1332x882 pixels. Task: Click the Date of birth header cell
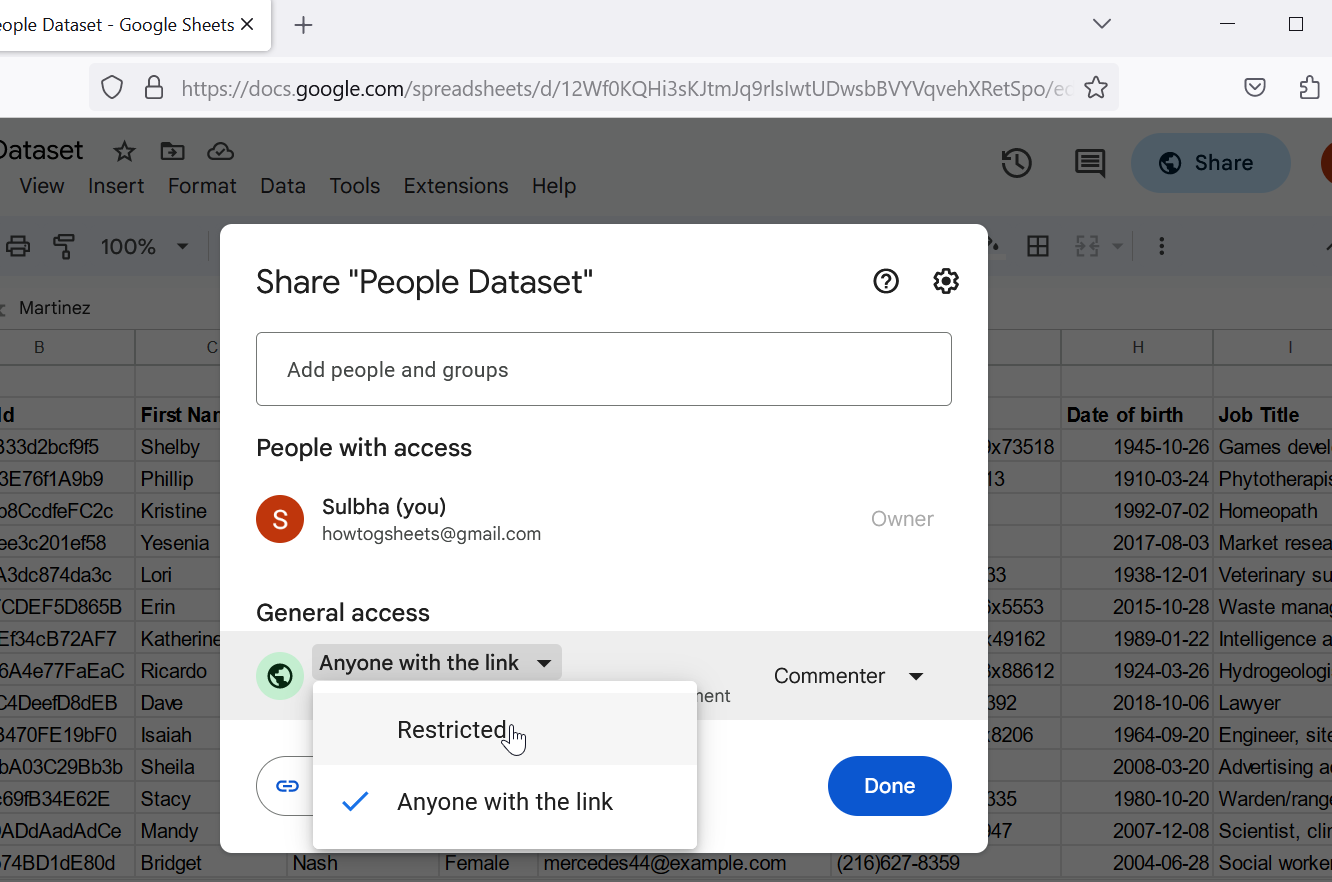pyautogui.click(x=1138, y=415)
